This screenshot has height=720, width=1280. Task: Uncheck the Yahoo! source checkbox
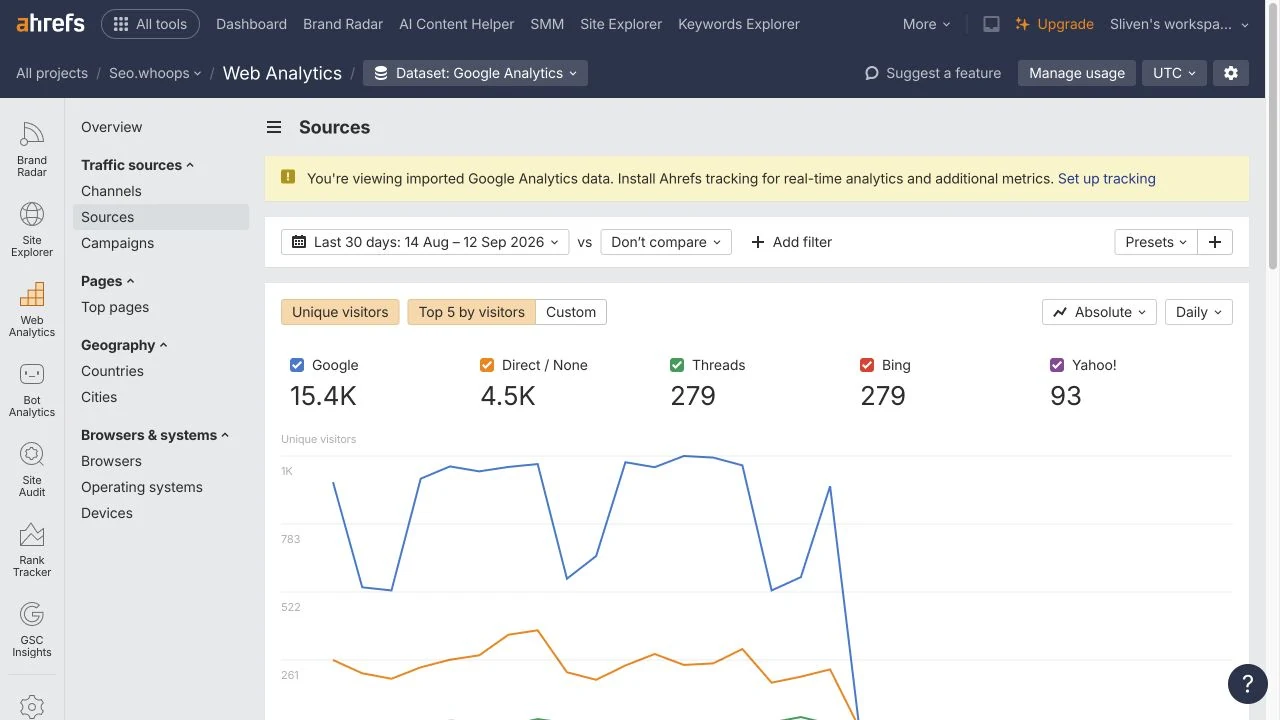1057,365
